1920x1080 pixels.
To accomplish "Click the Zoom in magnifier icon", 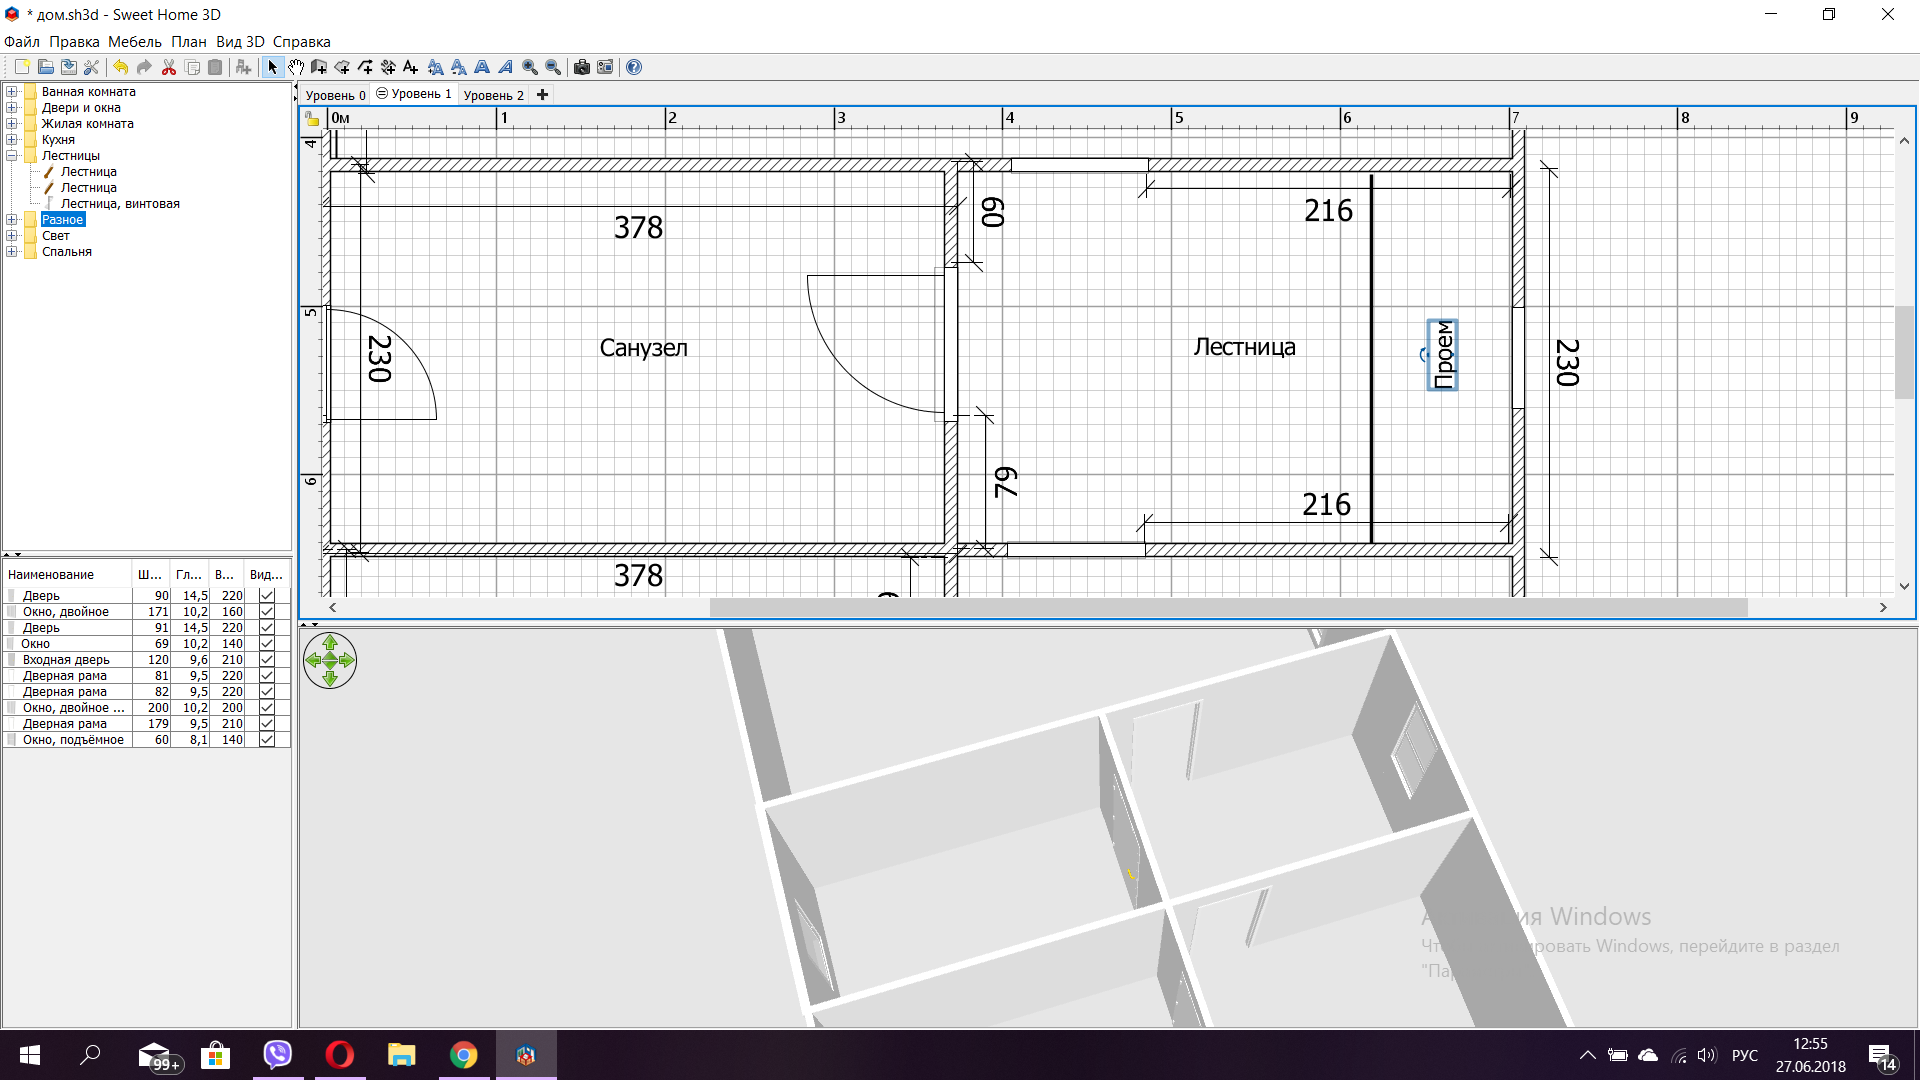I will [x=530, y=67].
